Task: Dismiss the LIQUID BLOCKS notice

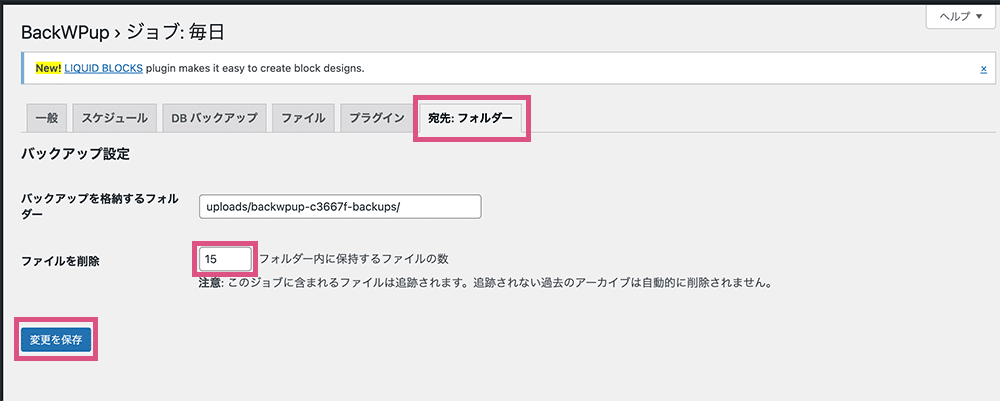Action: [983, 69]
